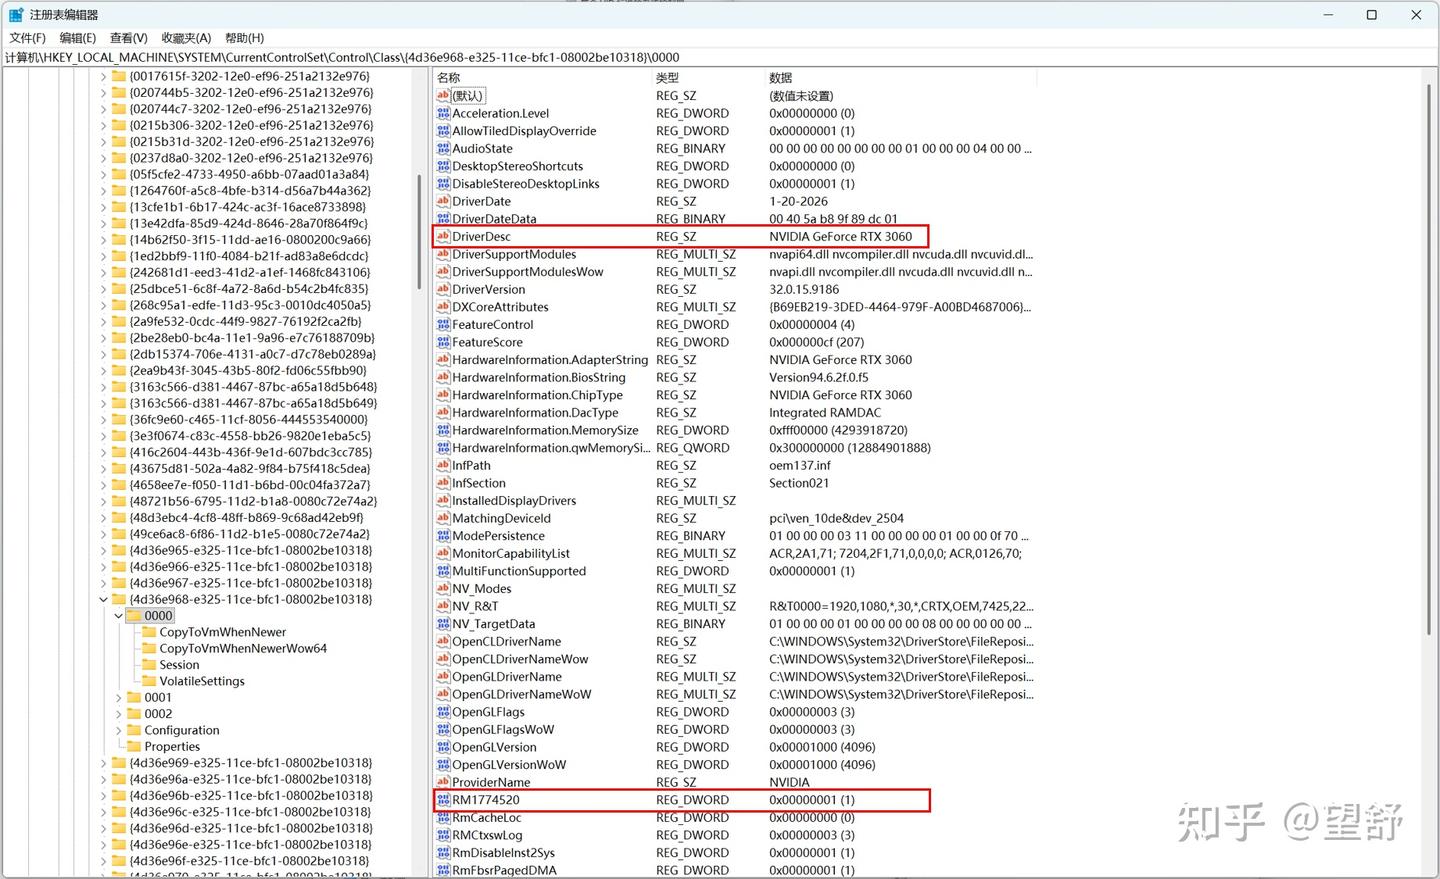Open the 查看(V) menu
This screenshot has height=879, width=1440.
(129, 38)
